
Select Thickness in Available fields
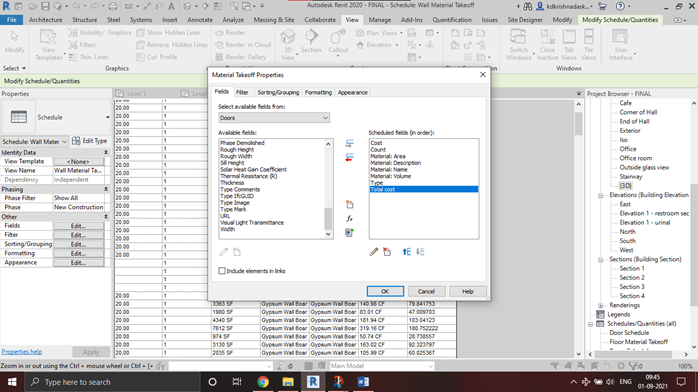click(x=232, y=182)
